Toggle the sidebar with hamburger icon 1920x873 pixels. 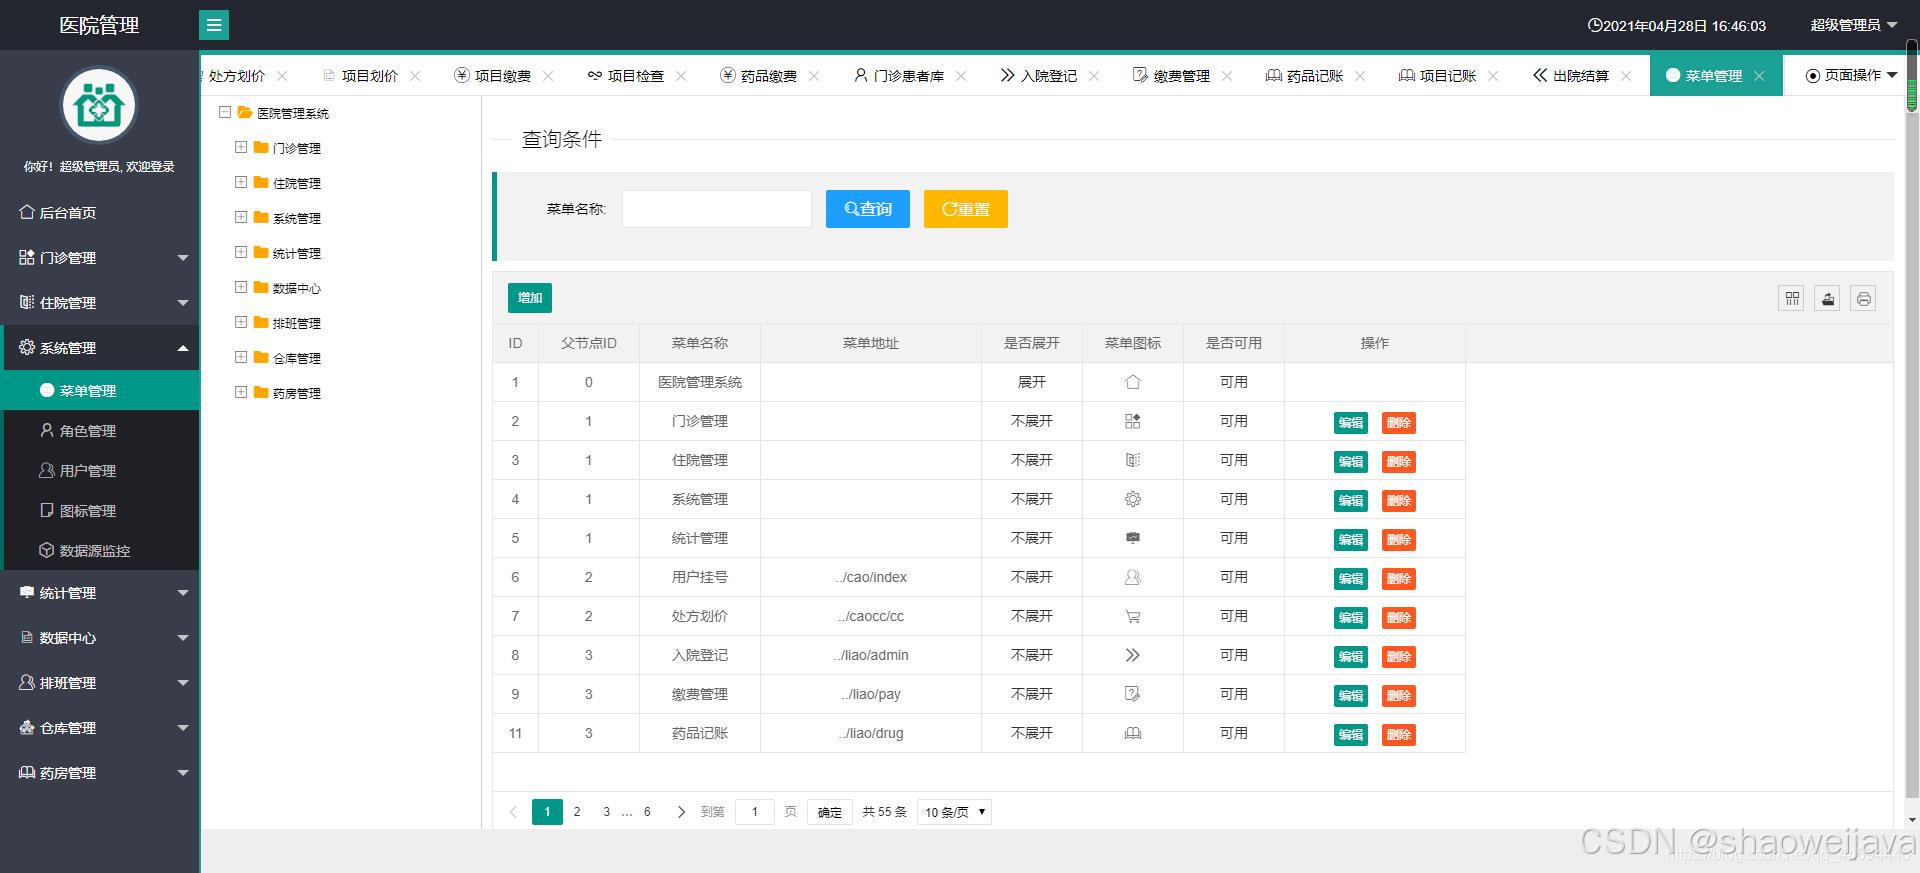pyautogui.click(x=213, y=25)
